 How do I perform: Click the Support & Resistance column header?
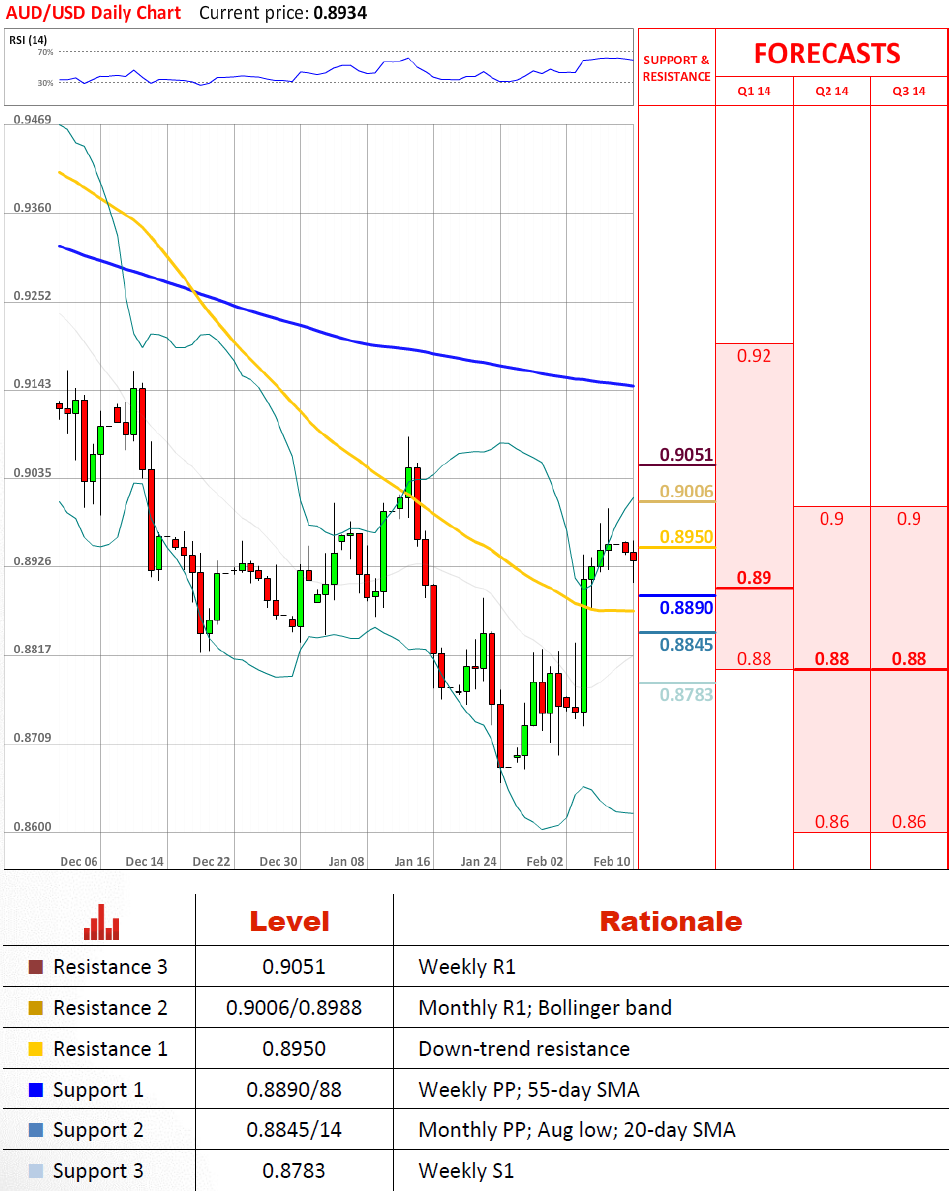pyautogui.click(x=676, y=68)
